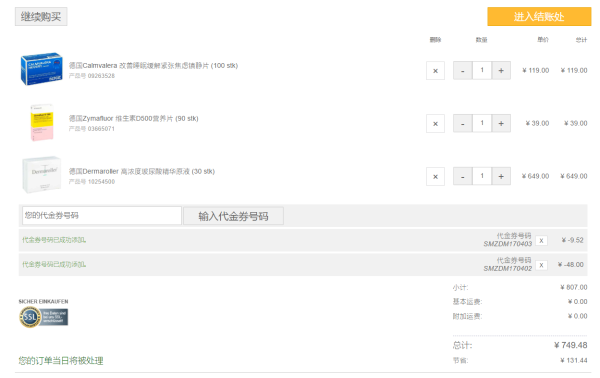Increase quantity of Zymafluor item
The width and height of the screenshot is (600, 378).
(501, 123)
